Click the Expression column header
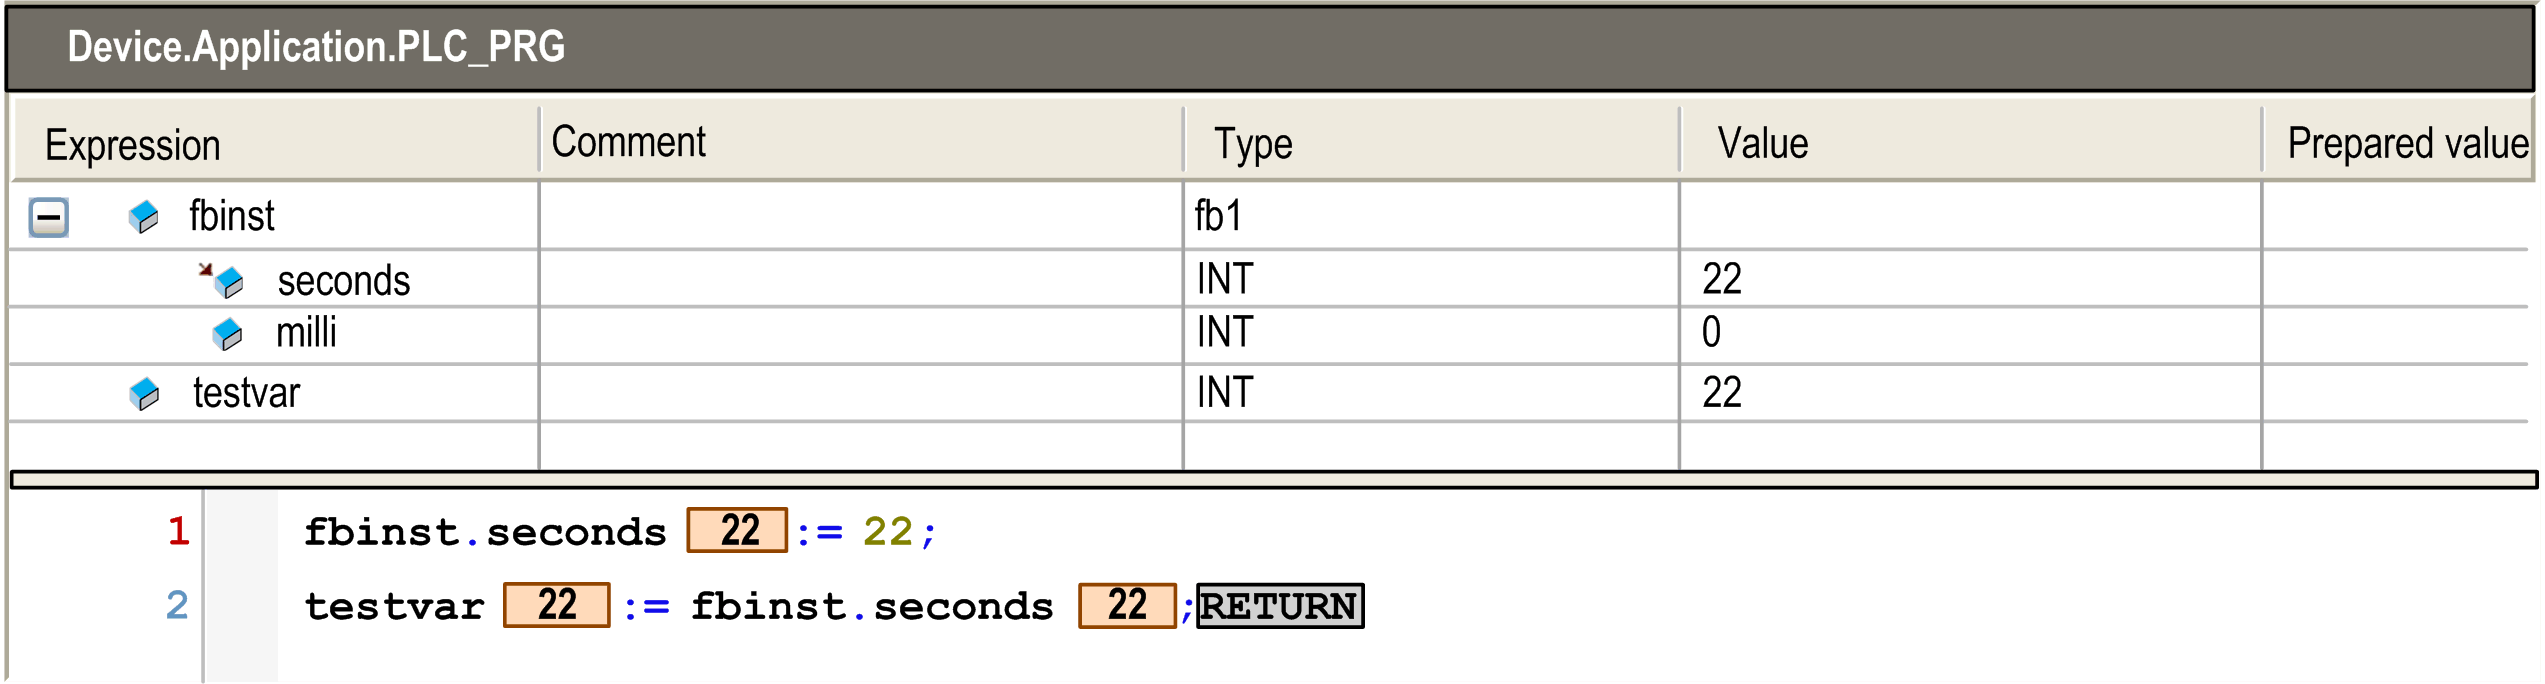 [x=134, y=143]
